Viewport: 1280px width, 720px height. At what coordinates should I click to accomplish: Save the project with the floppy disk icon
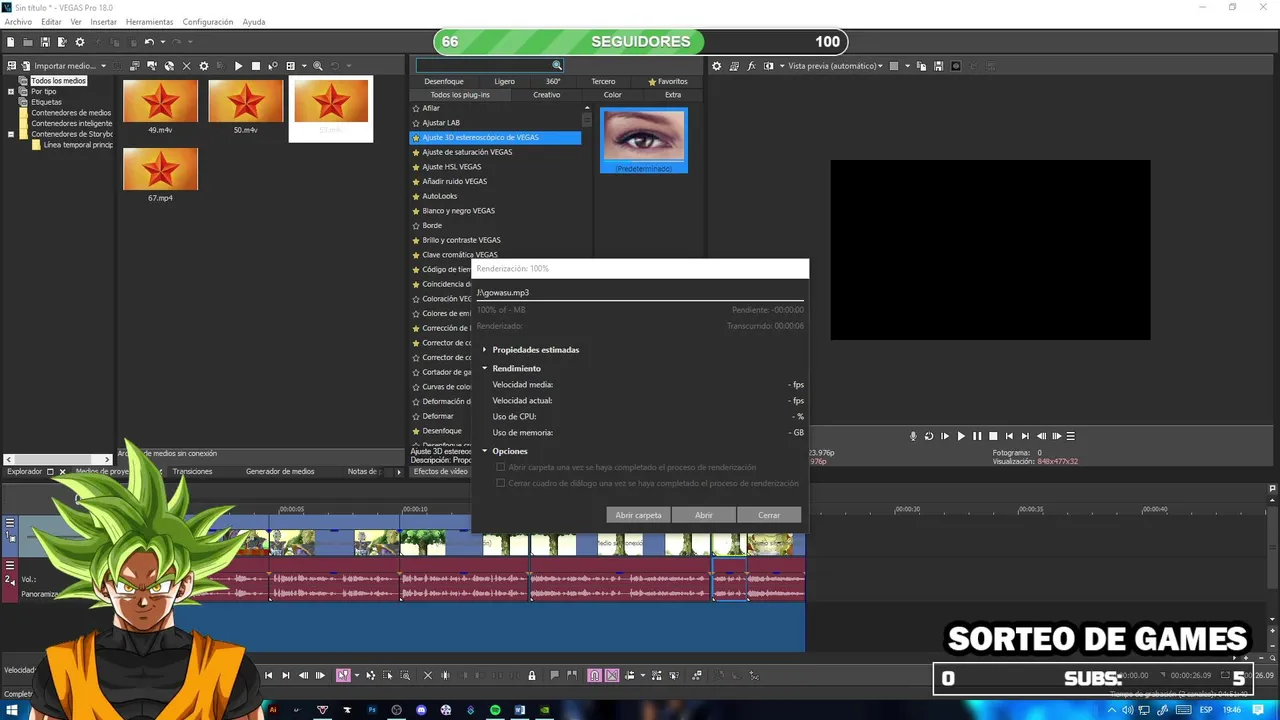pyautogui.click(x=45, y=42)
